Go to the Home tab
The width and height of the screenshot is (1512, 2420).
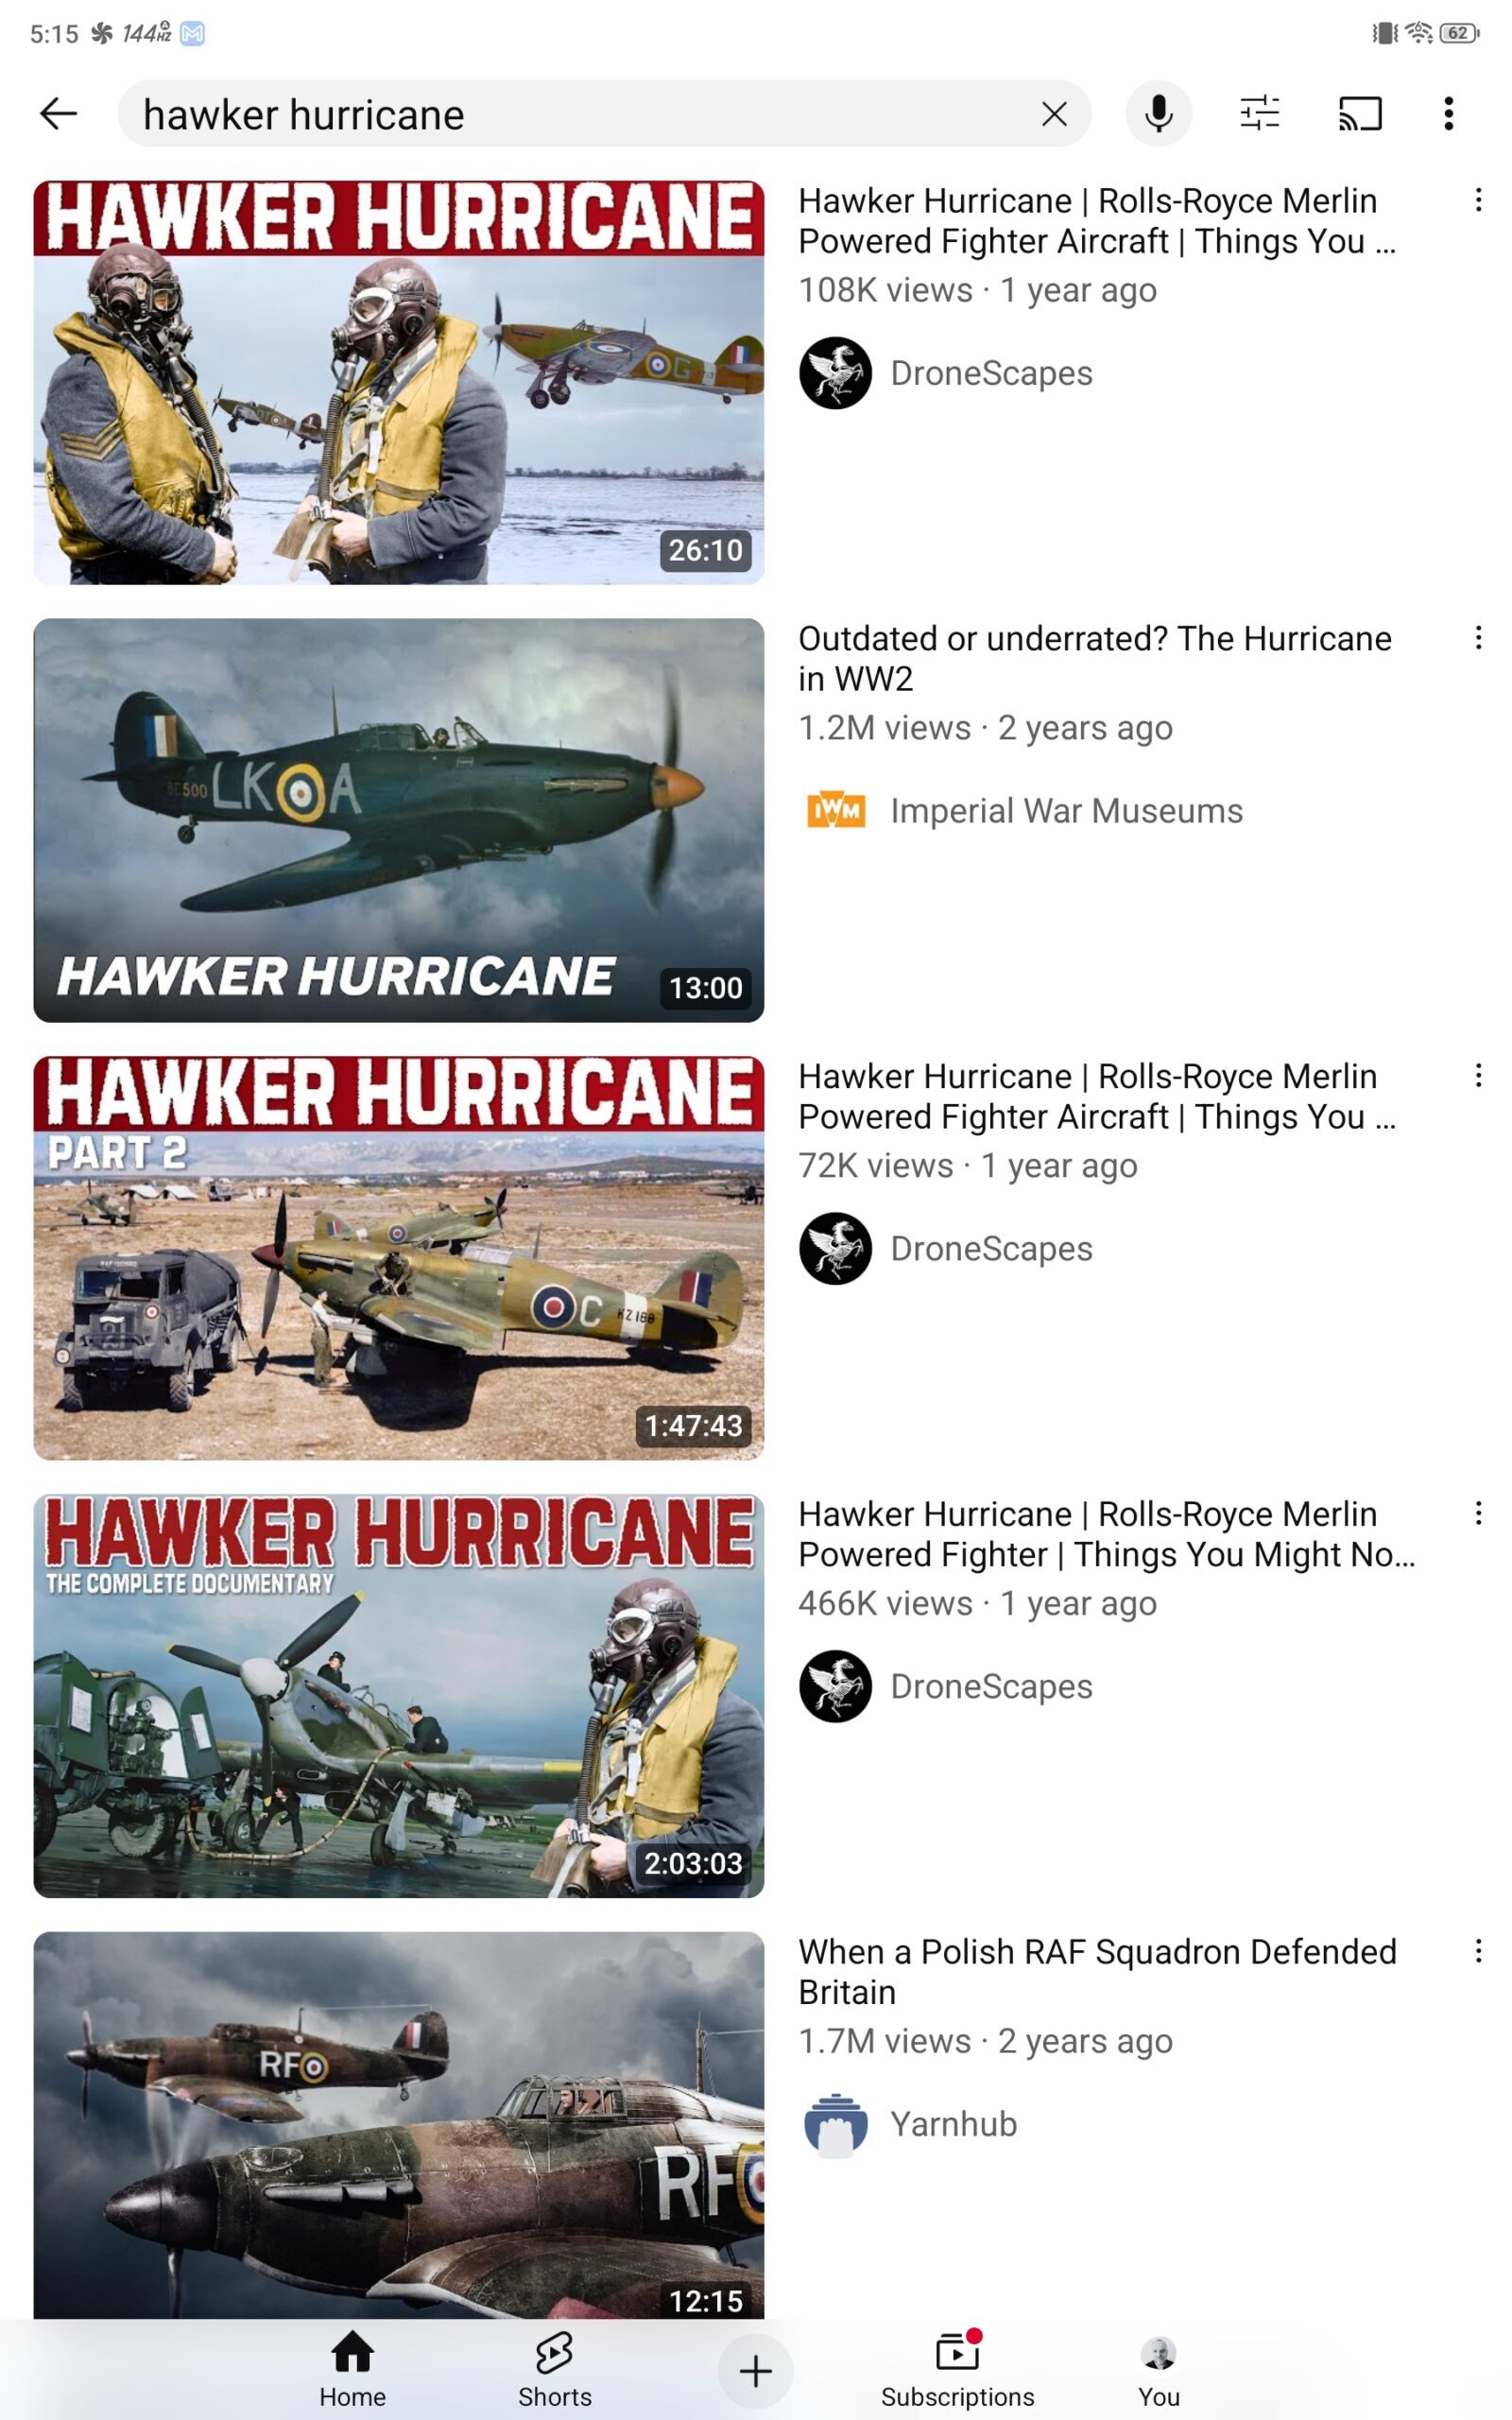(352, 2370)
